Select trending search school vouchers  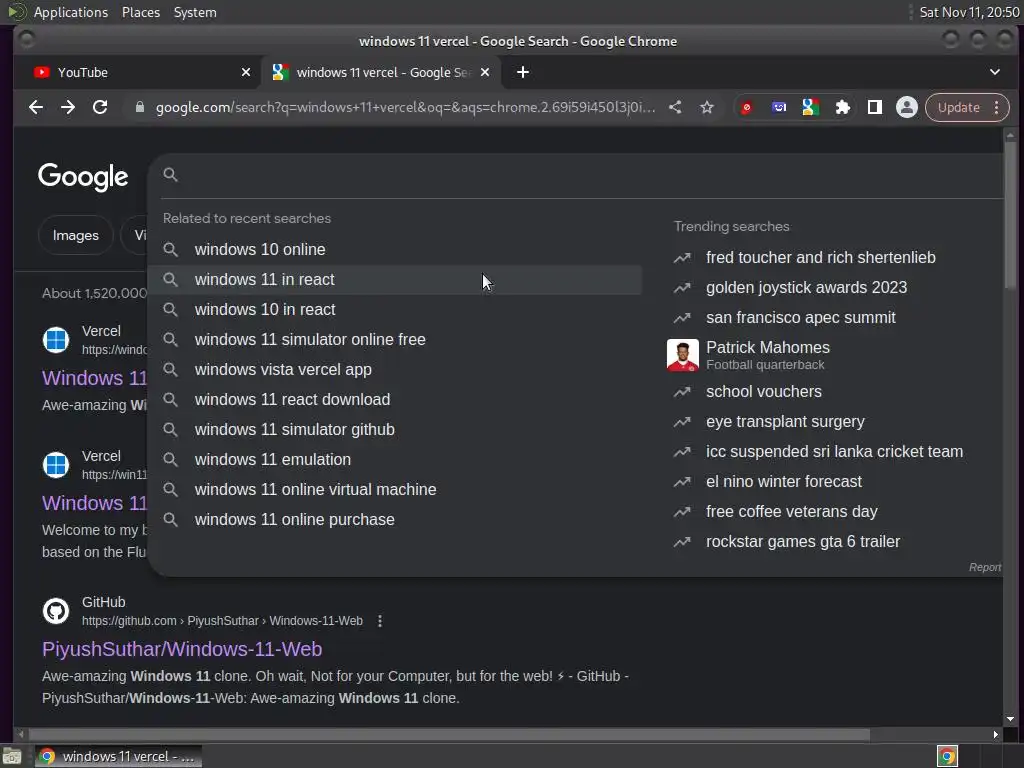pos(763,392)
